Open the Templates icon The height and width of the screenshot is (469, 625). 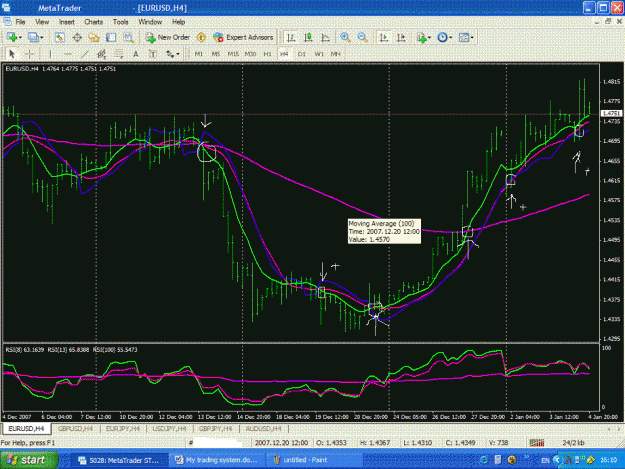click(x=464, y=37)
